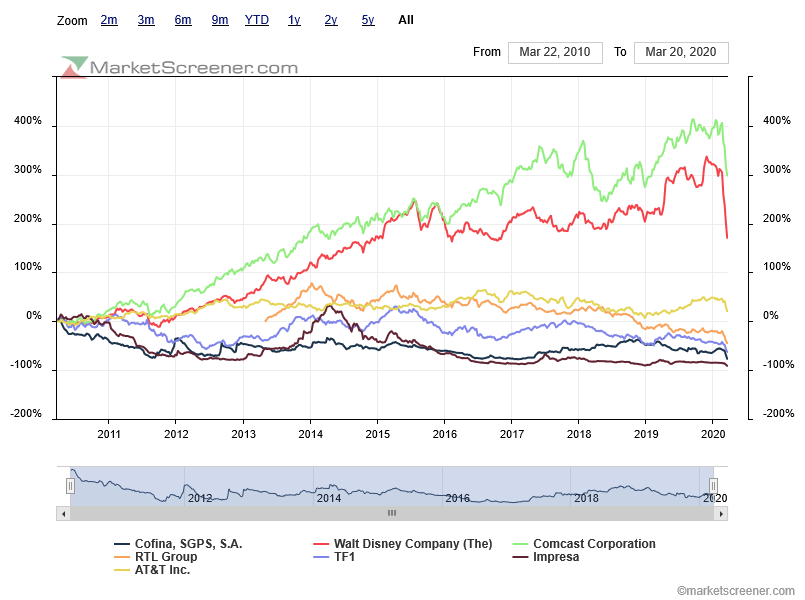This screenshot has width=805, height=600.
Task: Click the right 300% axis label
Action: 777,169
